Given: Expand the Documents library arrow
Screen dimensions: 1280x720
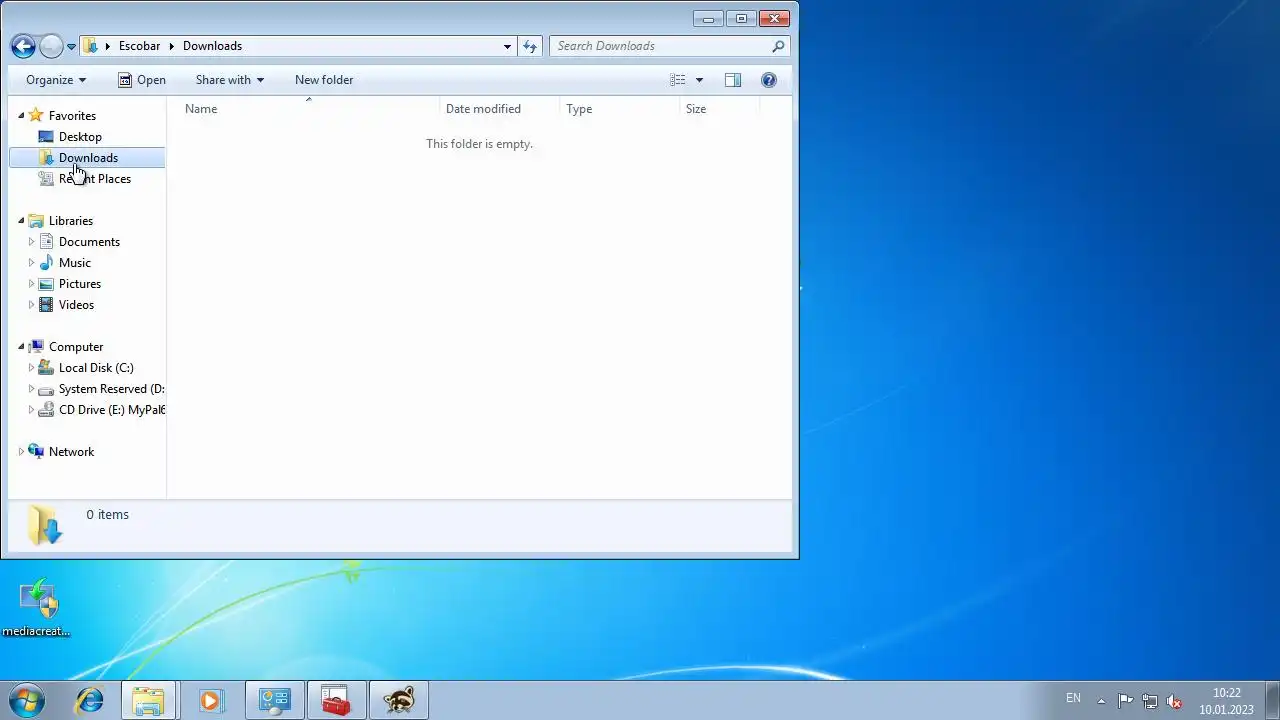Looking at the screenshot, I should tap(31, 242).
